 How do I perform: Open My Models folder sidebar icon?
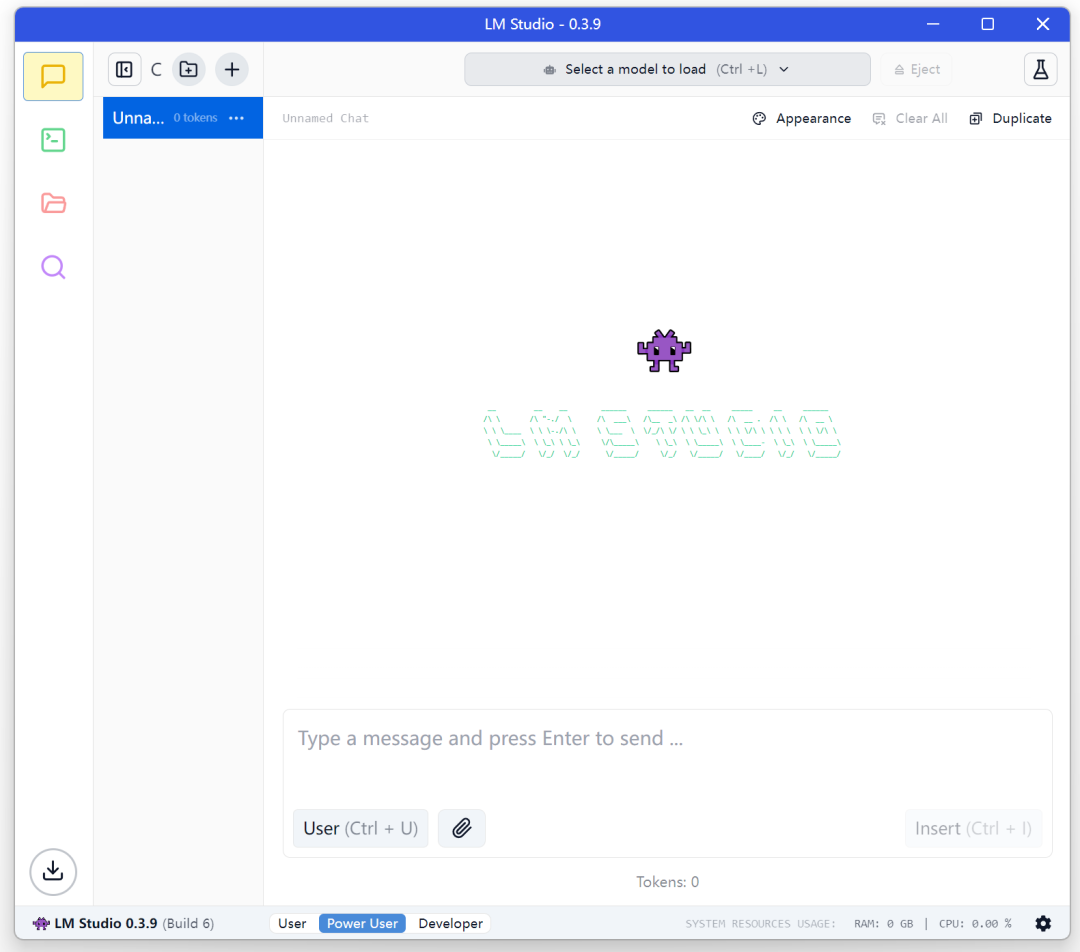point(53,203)
